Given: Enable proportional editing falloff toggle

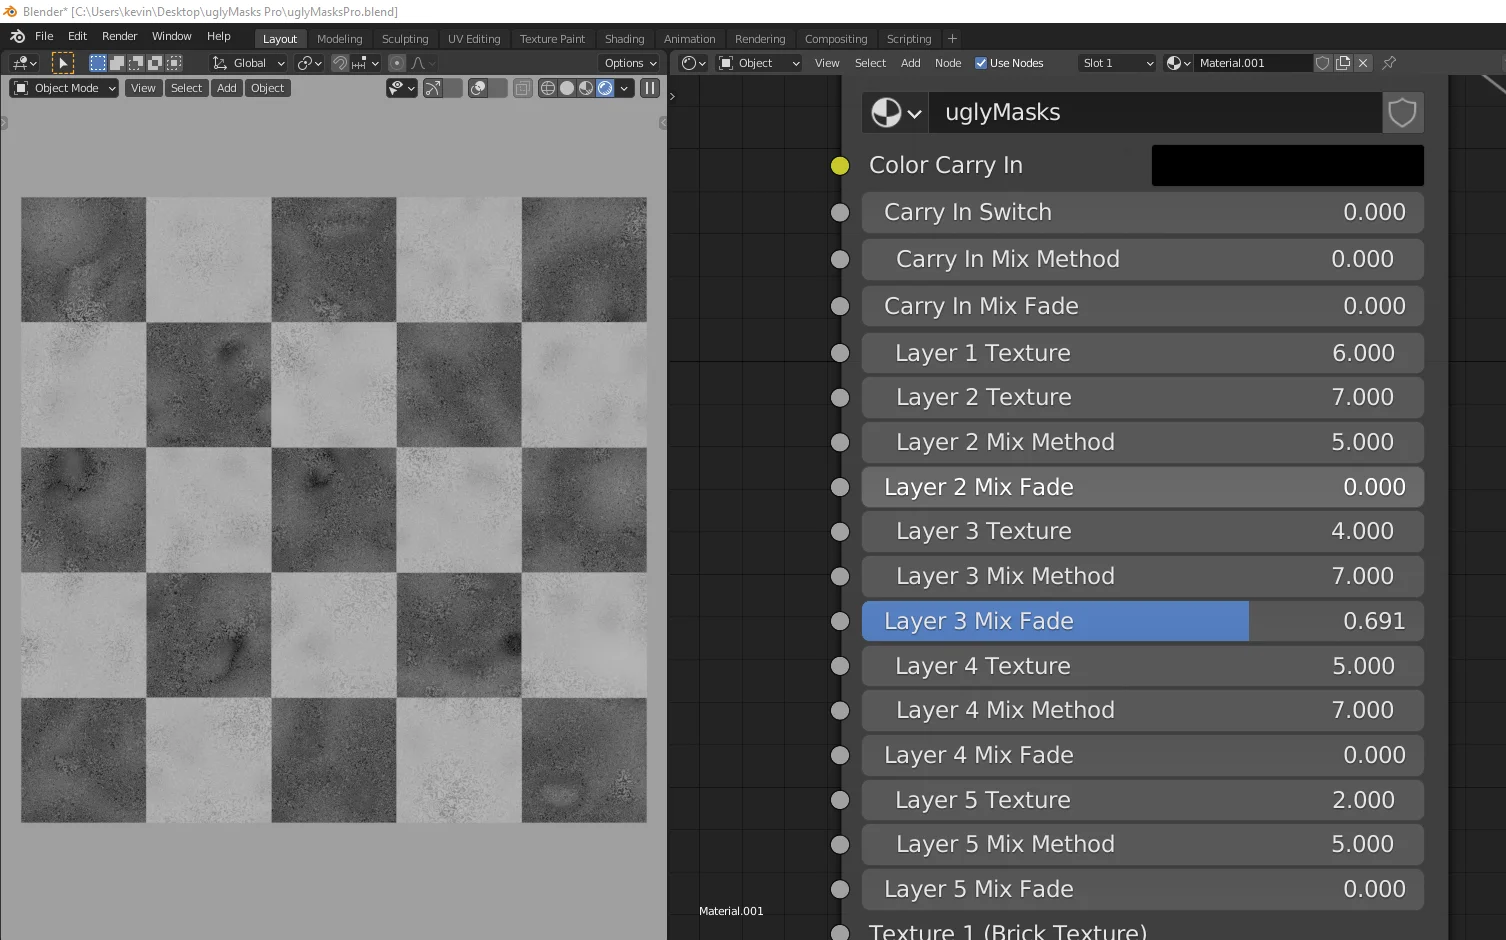Looking at the screenshot, I should coord(397,62).
